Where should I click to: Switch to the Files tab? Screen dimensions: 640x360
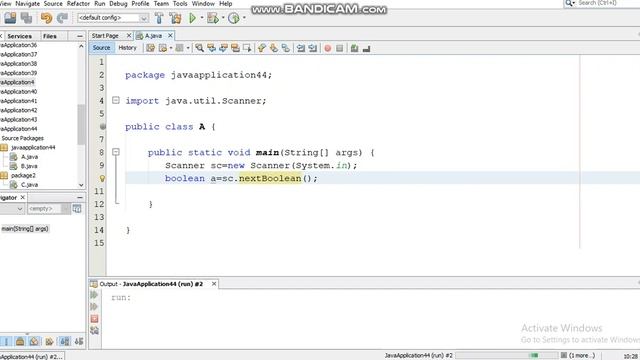(x=50, y=36)
